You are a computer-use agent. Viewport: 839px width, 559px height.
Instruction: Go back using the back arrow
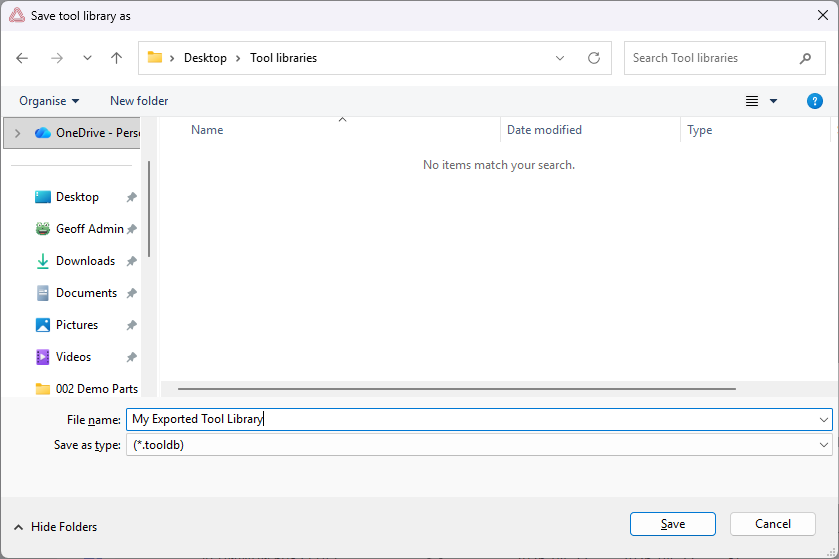(22, 58)
